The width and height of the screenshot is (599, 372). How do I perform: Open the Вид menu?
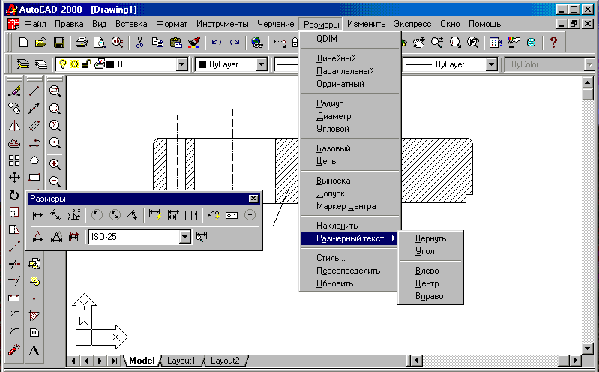pos(99,24)
